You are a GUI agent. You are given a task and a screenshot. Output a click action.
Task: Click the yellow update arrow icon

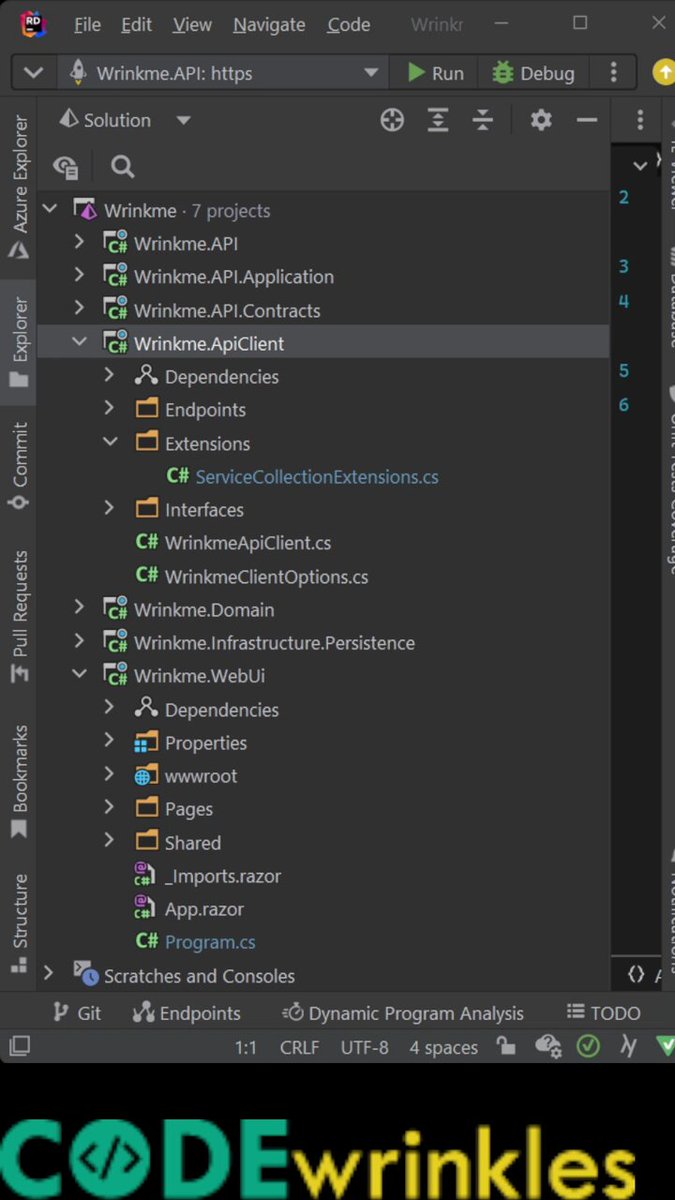click(x=663, y=72)
